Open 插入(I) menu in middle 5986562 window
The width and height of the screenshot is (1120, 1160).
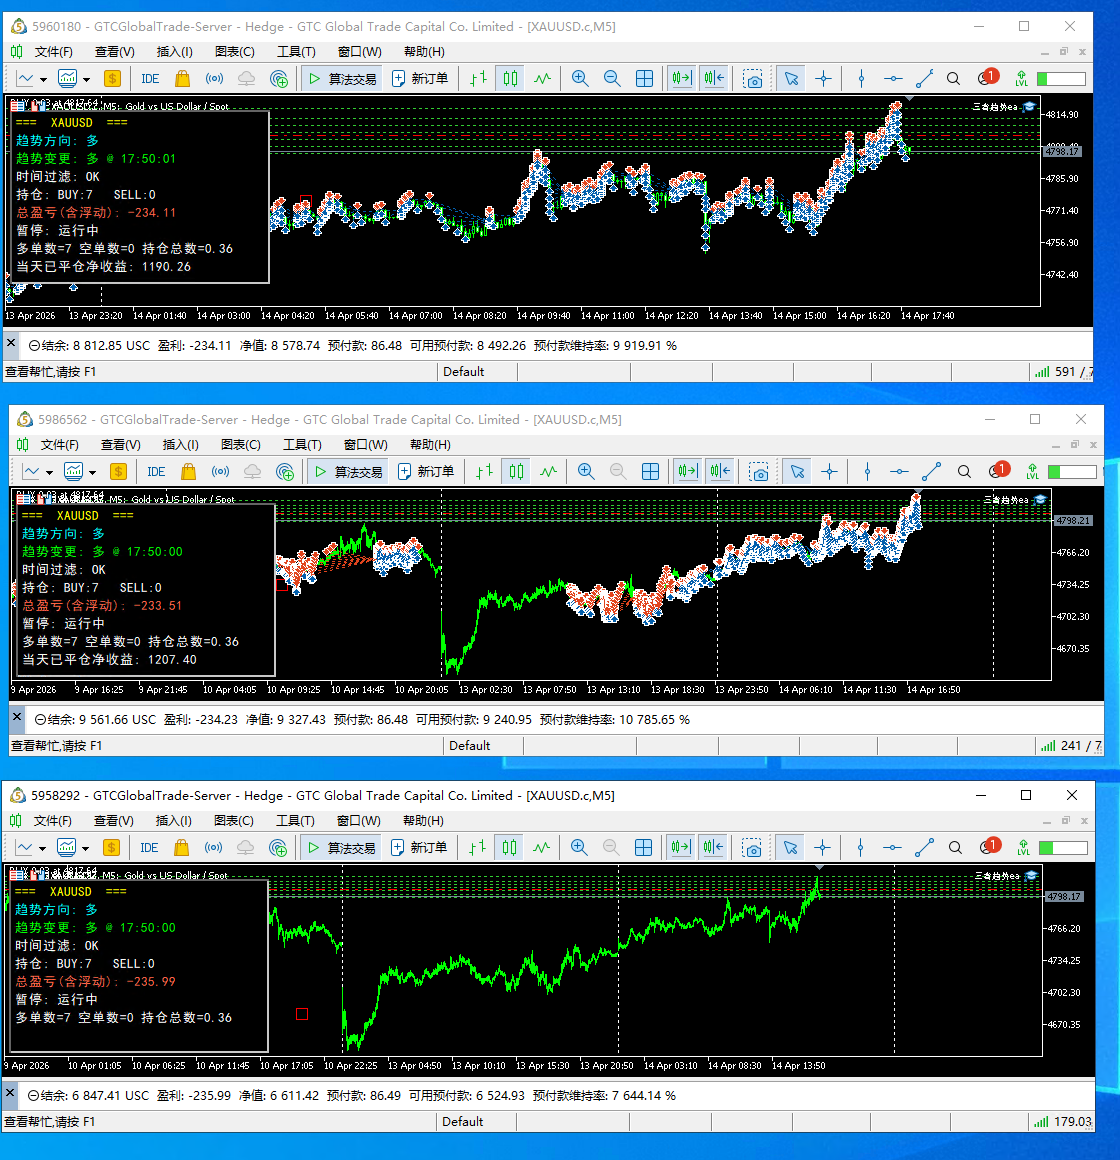coord(181,445)
